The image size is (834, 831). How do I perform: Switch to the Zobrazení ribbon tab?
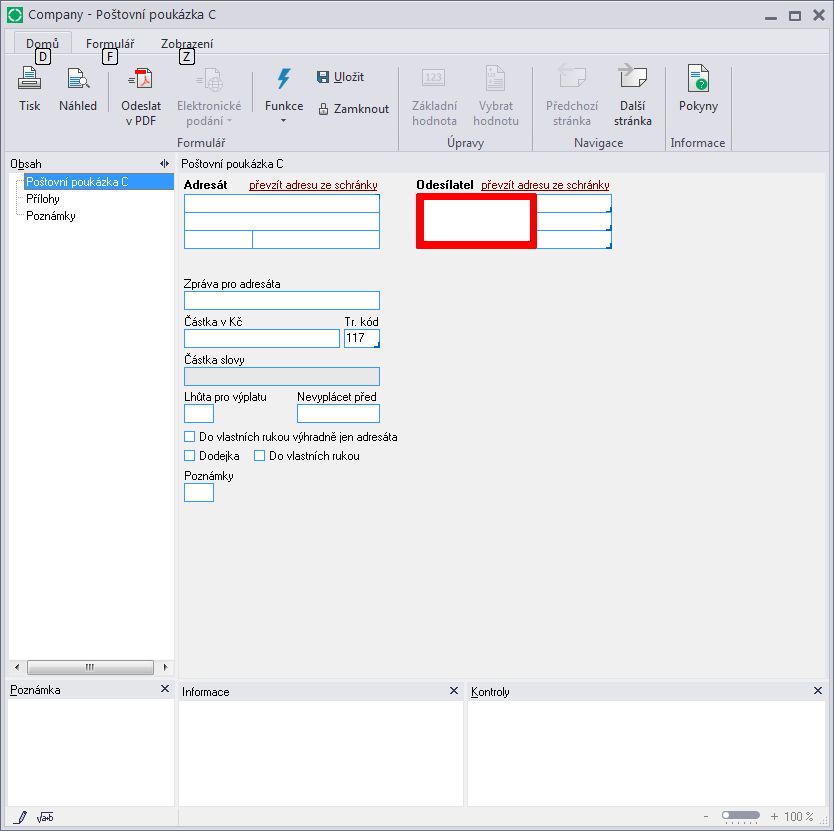click(x=187, y=44)
